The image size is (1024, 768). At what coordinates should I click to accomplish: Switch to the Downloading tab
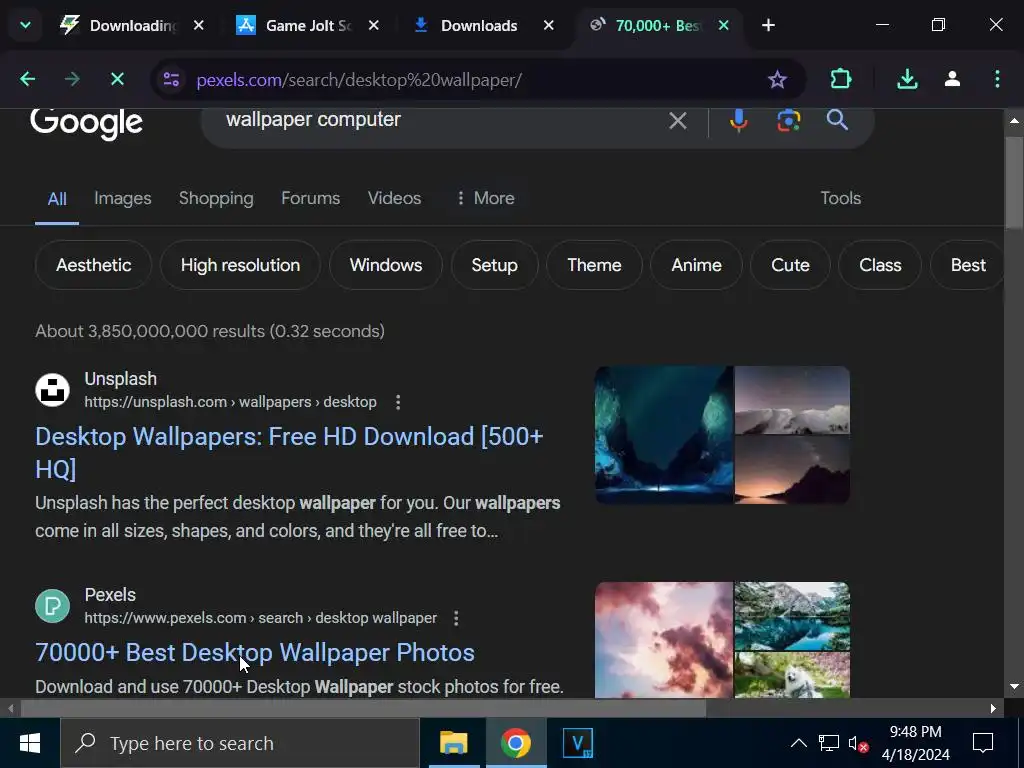pyautogui.click(x=118, y=25)
